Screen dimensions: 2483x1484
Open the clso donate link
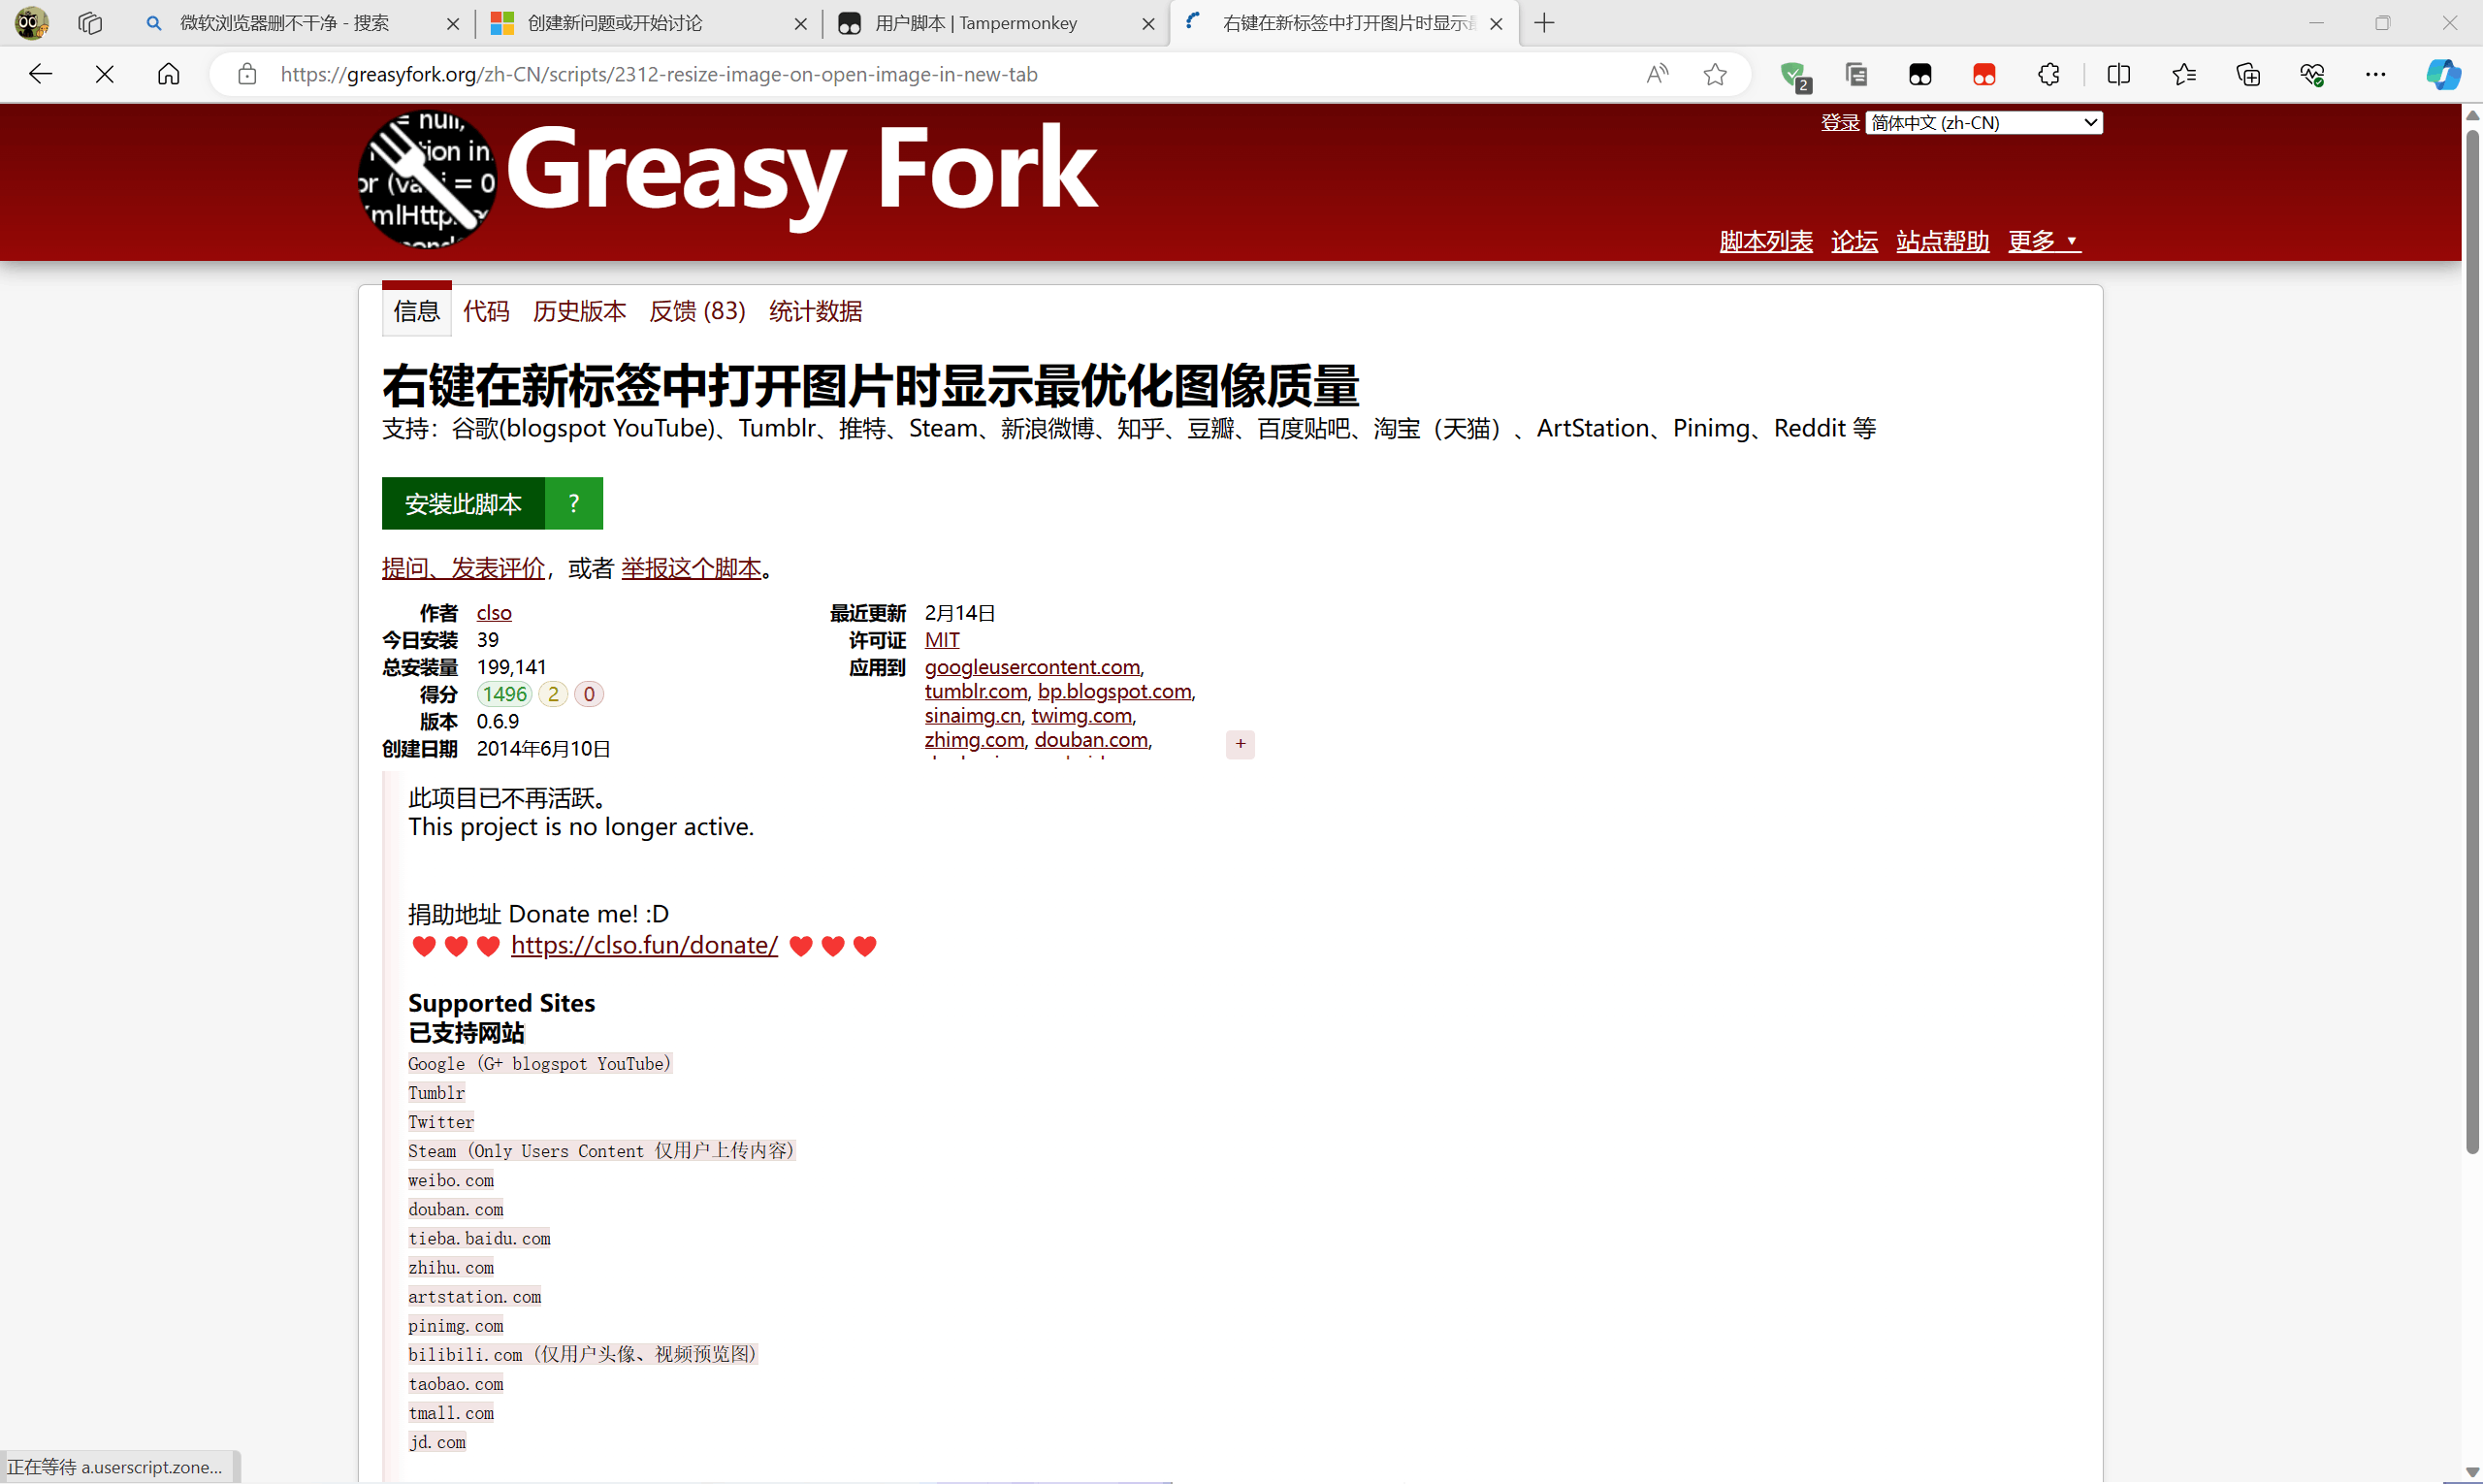[x=644, y=945]
